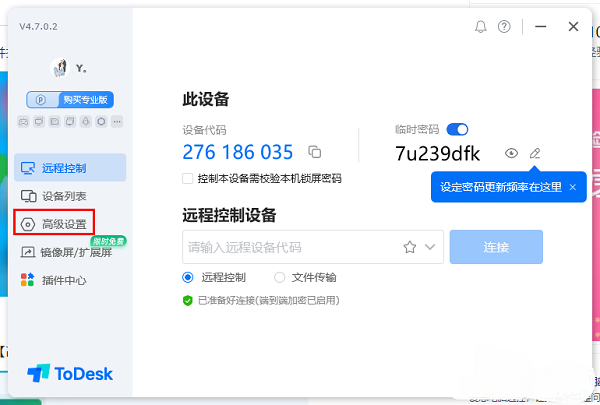Show temporary password with eye icon
Screen dimensions: 600x405
pos(511,153)
